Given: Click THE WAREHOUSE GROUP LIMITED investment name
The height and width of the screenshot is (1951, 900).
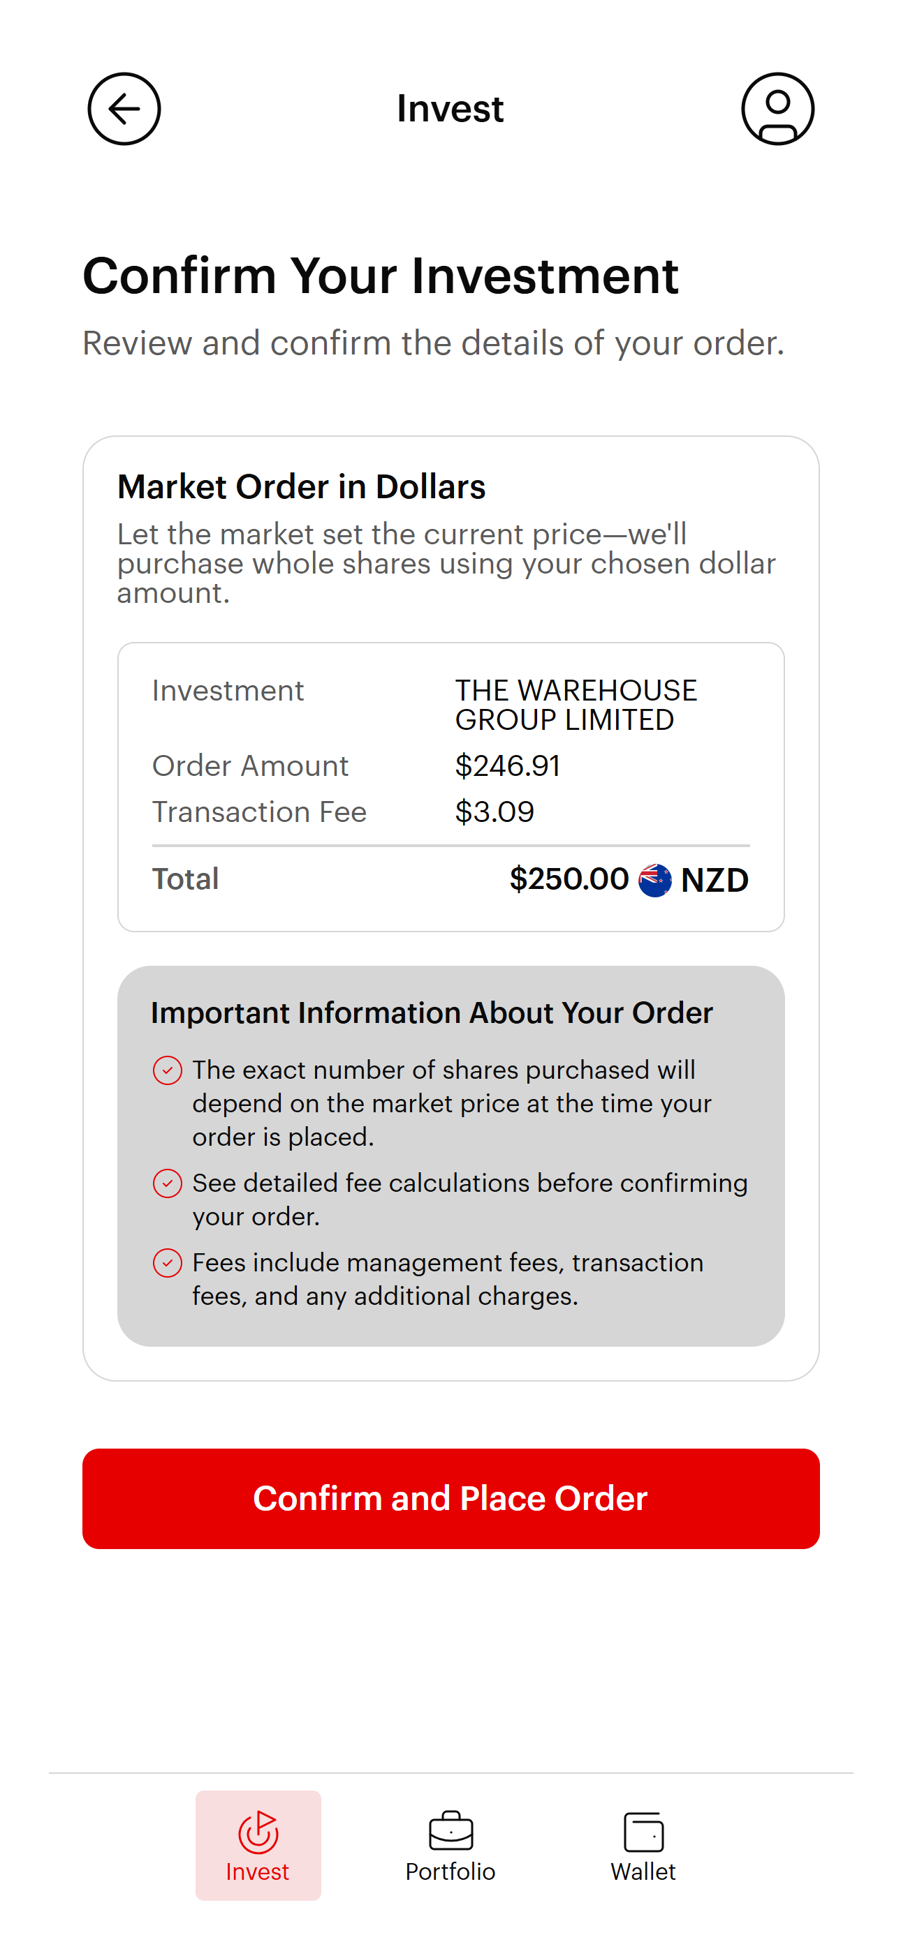Looking at the screenshot, I should (x=576, y=704).
